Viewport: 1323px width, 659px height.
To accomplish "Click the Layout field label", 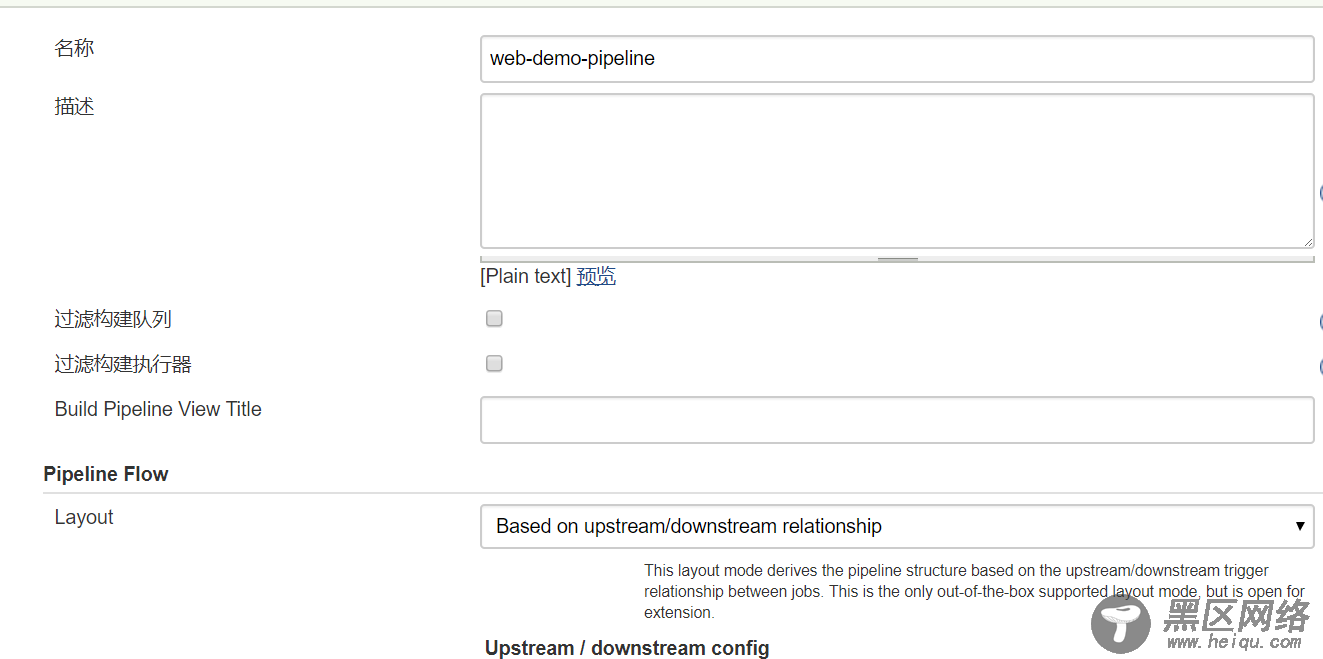I will pyautogui.click(x=84, y=517).
